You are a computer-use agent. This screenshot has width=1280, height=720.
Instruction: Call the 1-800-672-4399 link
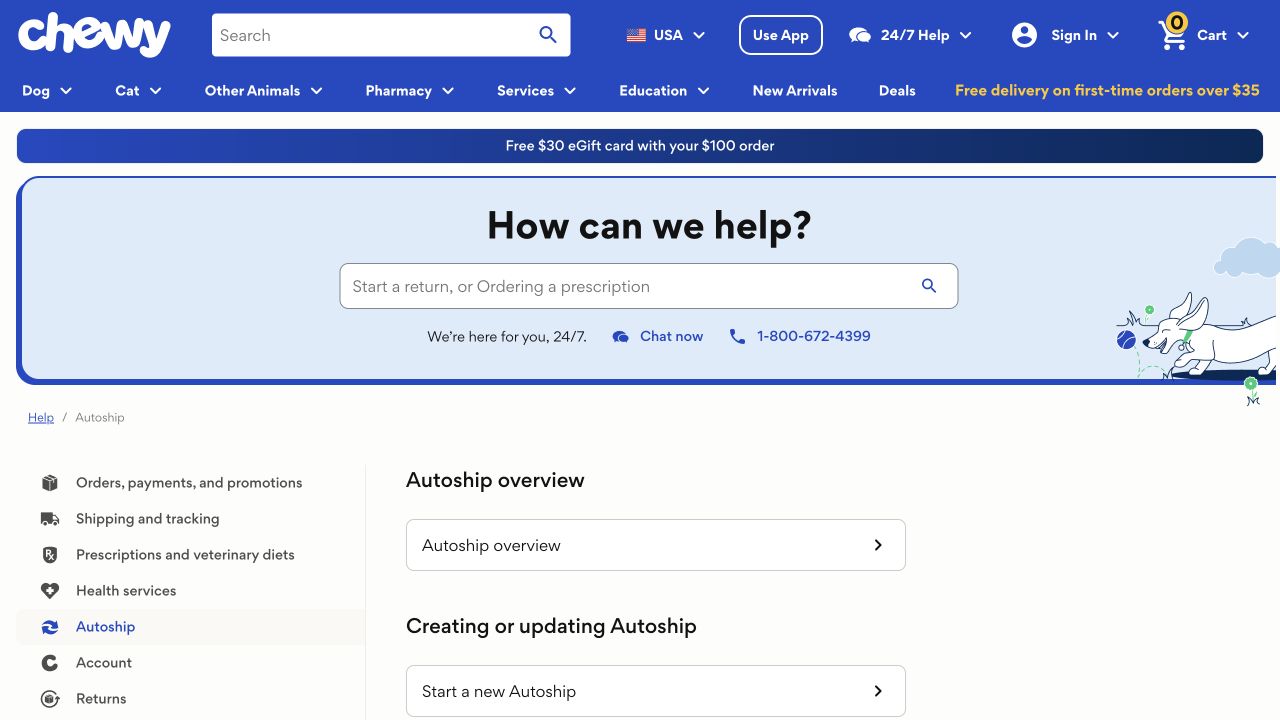(814, 337)
